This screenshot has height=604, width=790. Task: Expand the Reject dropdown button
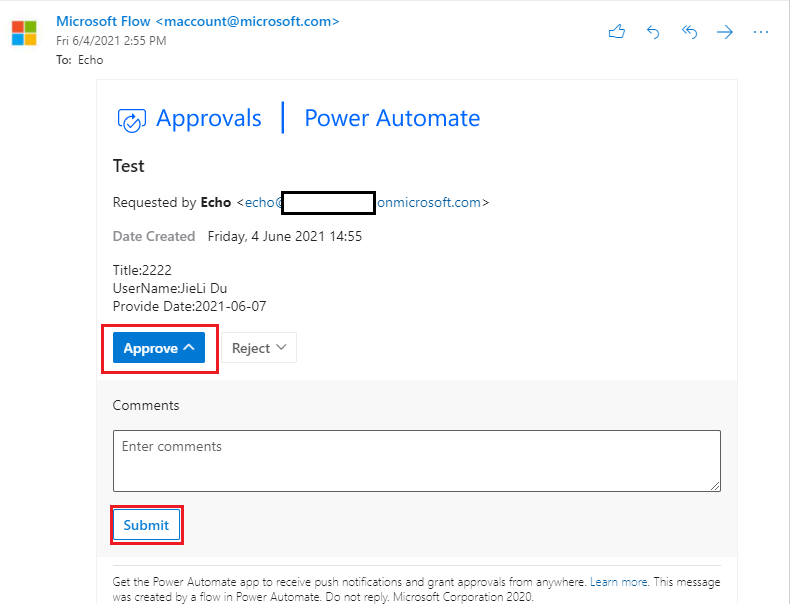[259, 348]
